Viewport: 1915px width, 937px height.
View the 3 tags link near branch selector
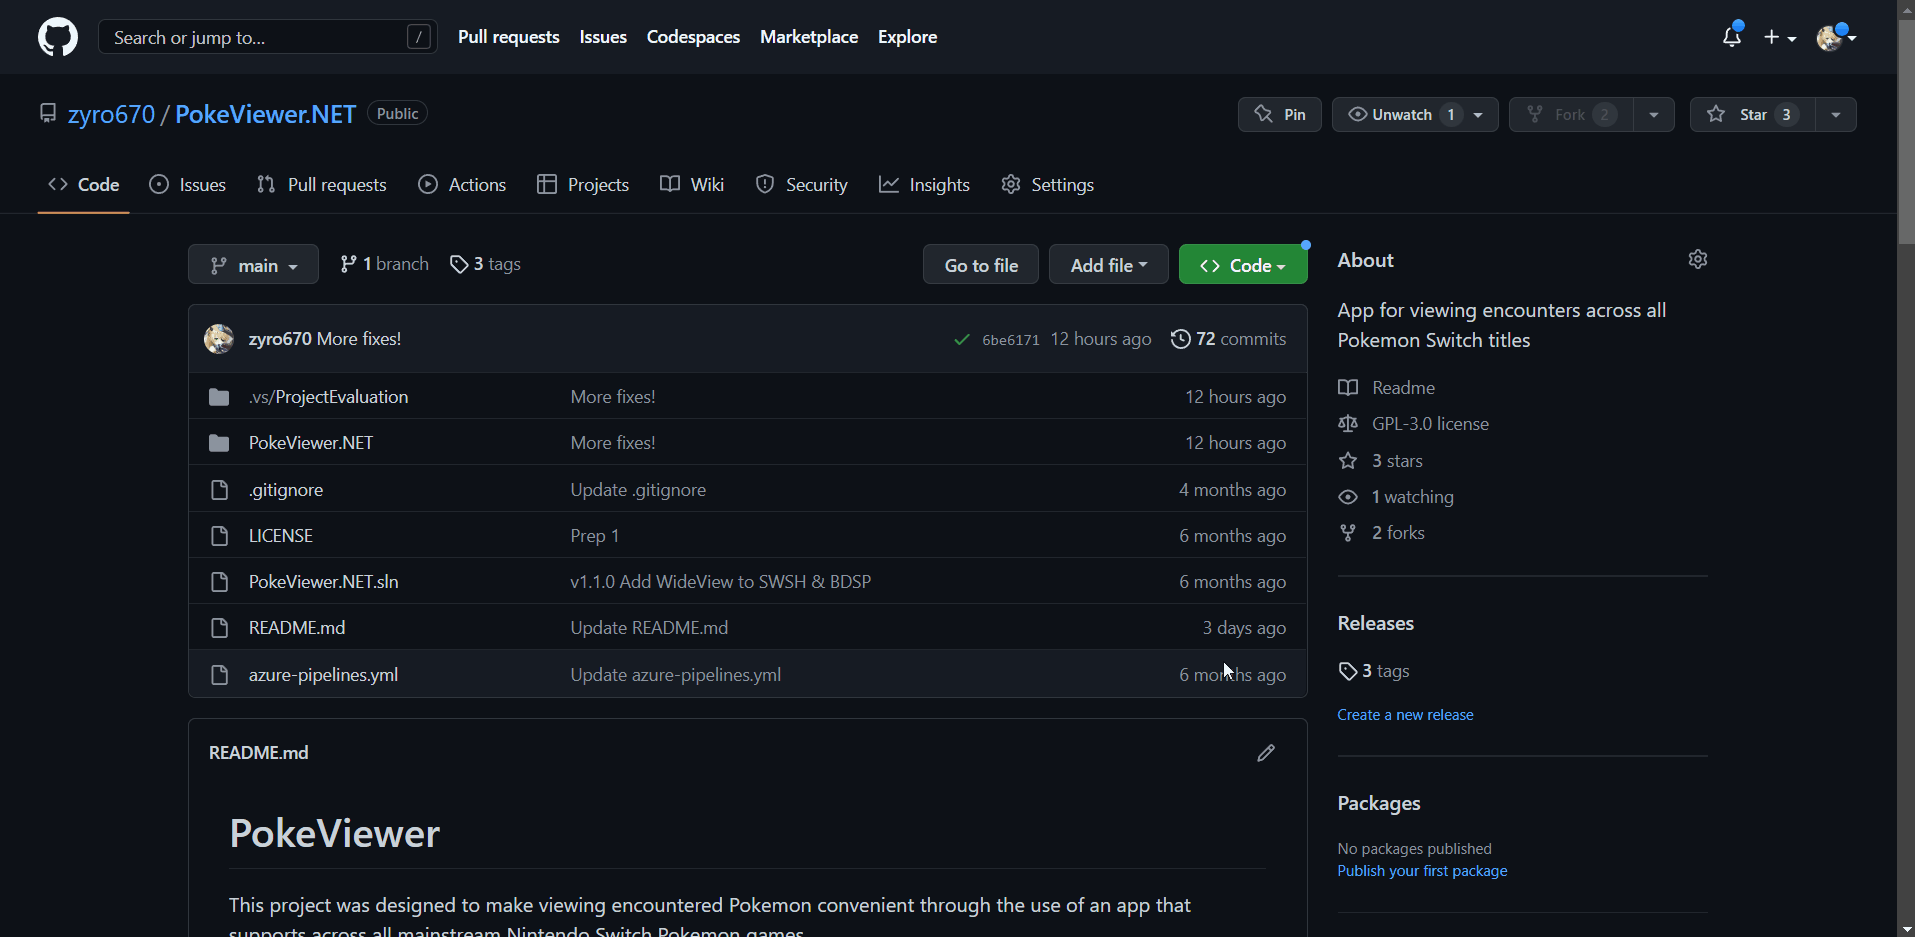pyautogui.click(x=486, y=264)
